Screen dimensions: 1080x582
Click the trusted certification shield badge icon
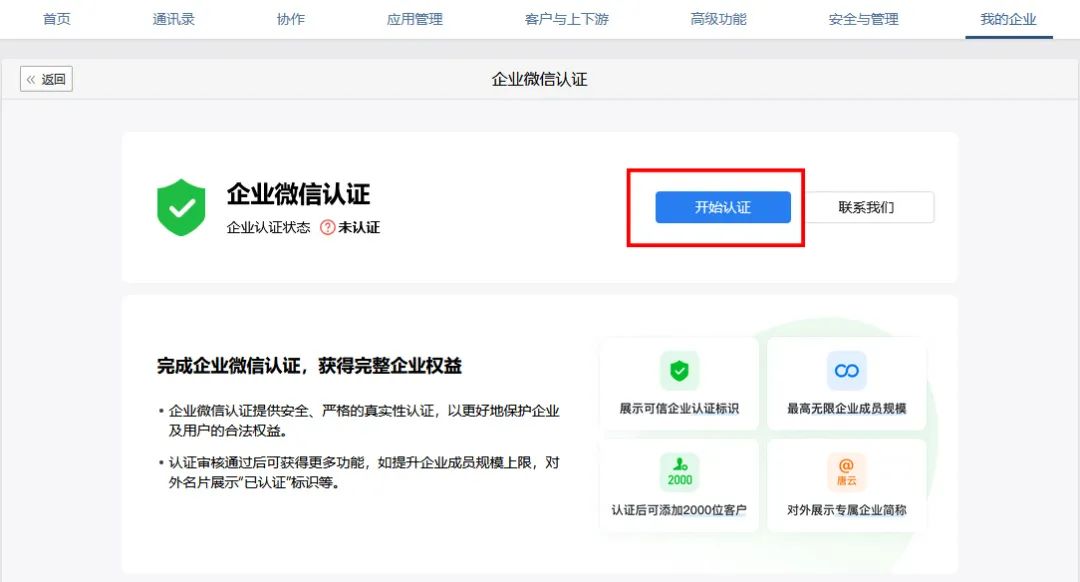tap(679, 371)
